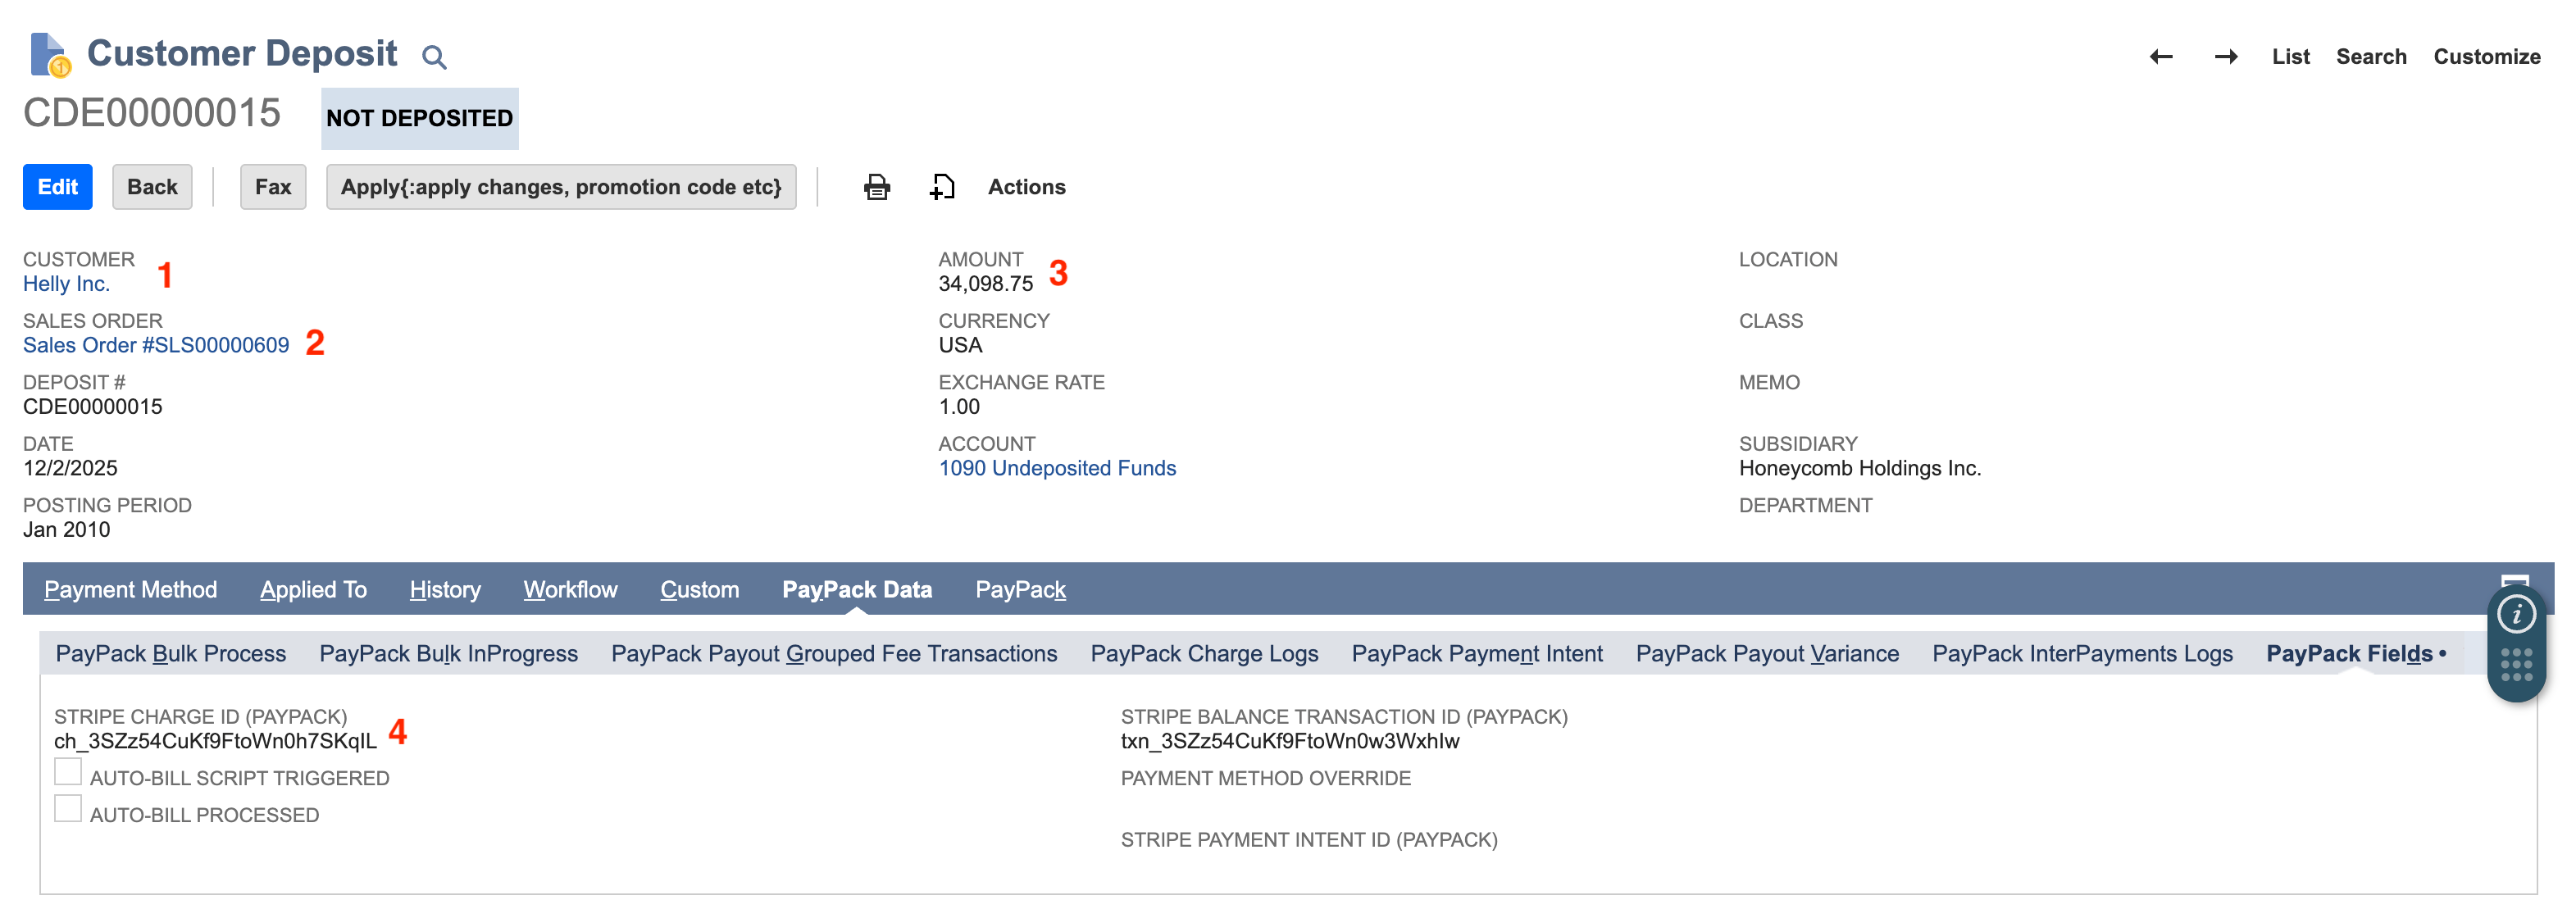This screenshot has width=2576, height=918.
Task: Check the AUTO-BILL PROCESSED box
Action: coord(67,807)
